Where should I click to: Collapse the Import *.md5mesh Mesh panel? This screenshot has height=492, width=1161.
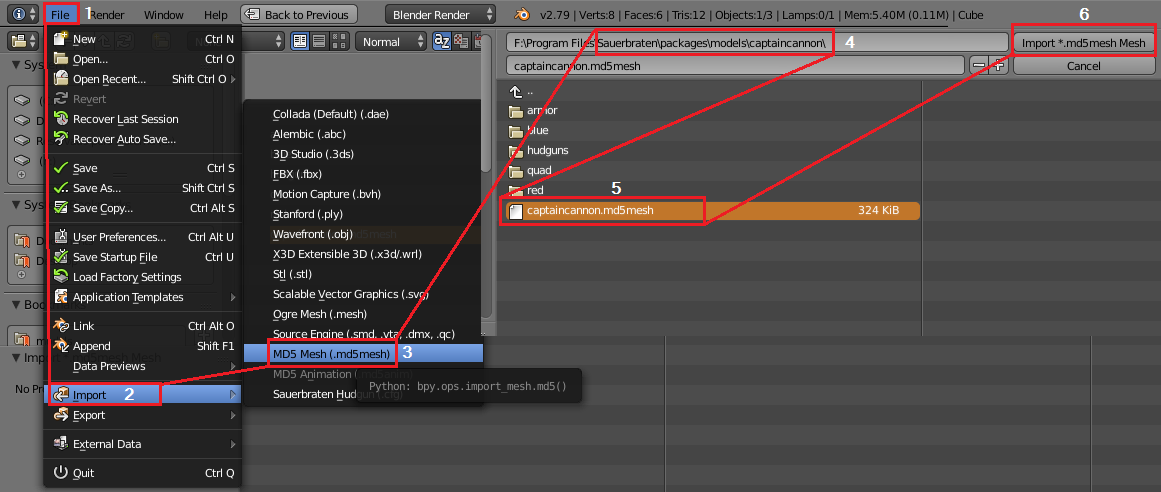(17, 358)
